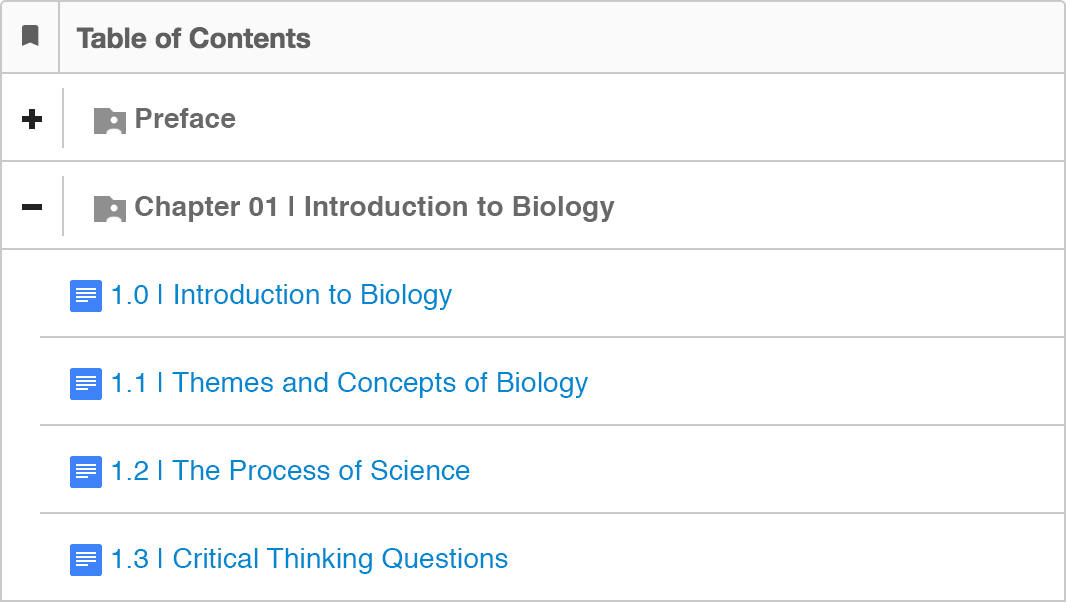The width and height of the screenshot is (1066, 602).
Task: Select the Chapter 01 Introduction to Biology heading
Action: tap(374, 207)
